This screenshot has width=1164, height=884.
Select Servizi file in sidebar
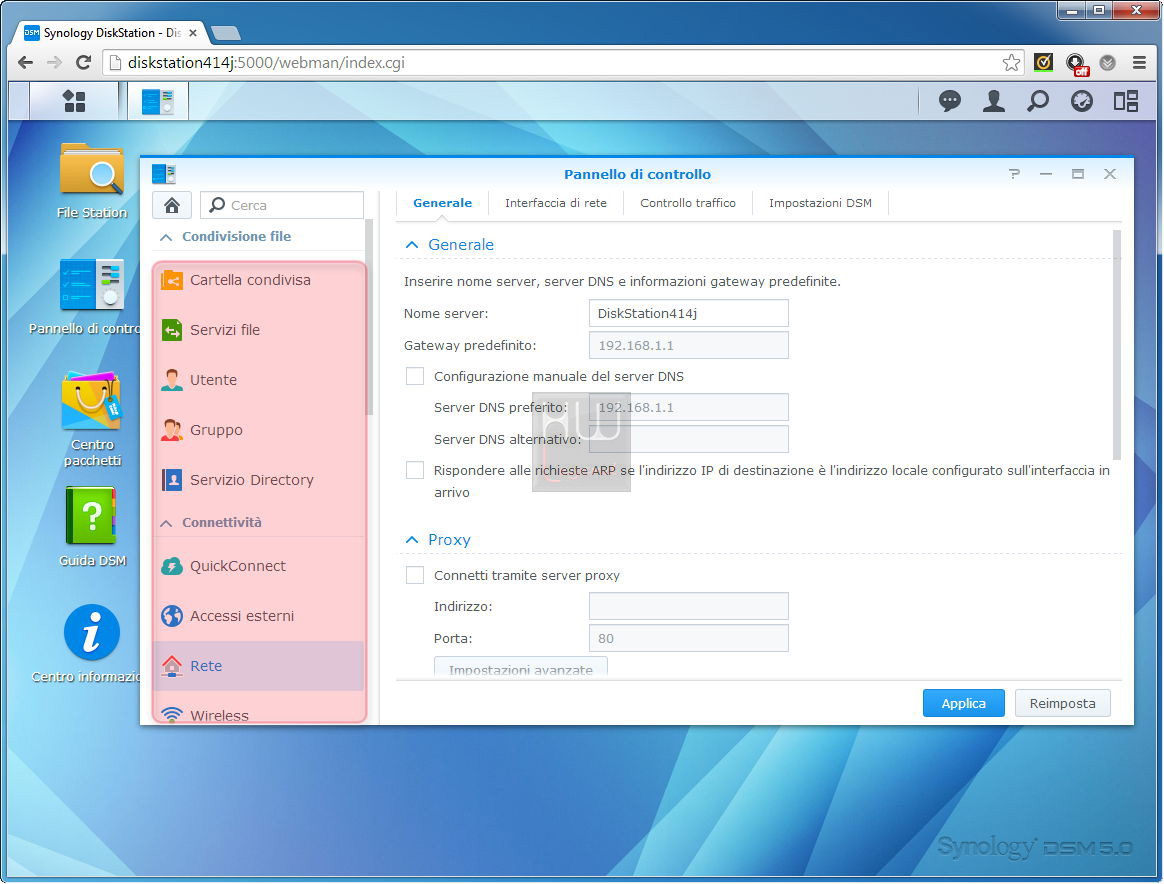coord(258,330)
